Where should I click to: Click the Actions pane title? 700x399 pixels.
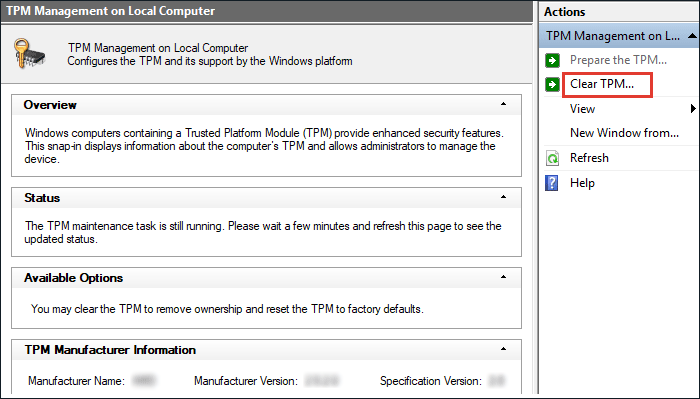click(564, 12)
